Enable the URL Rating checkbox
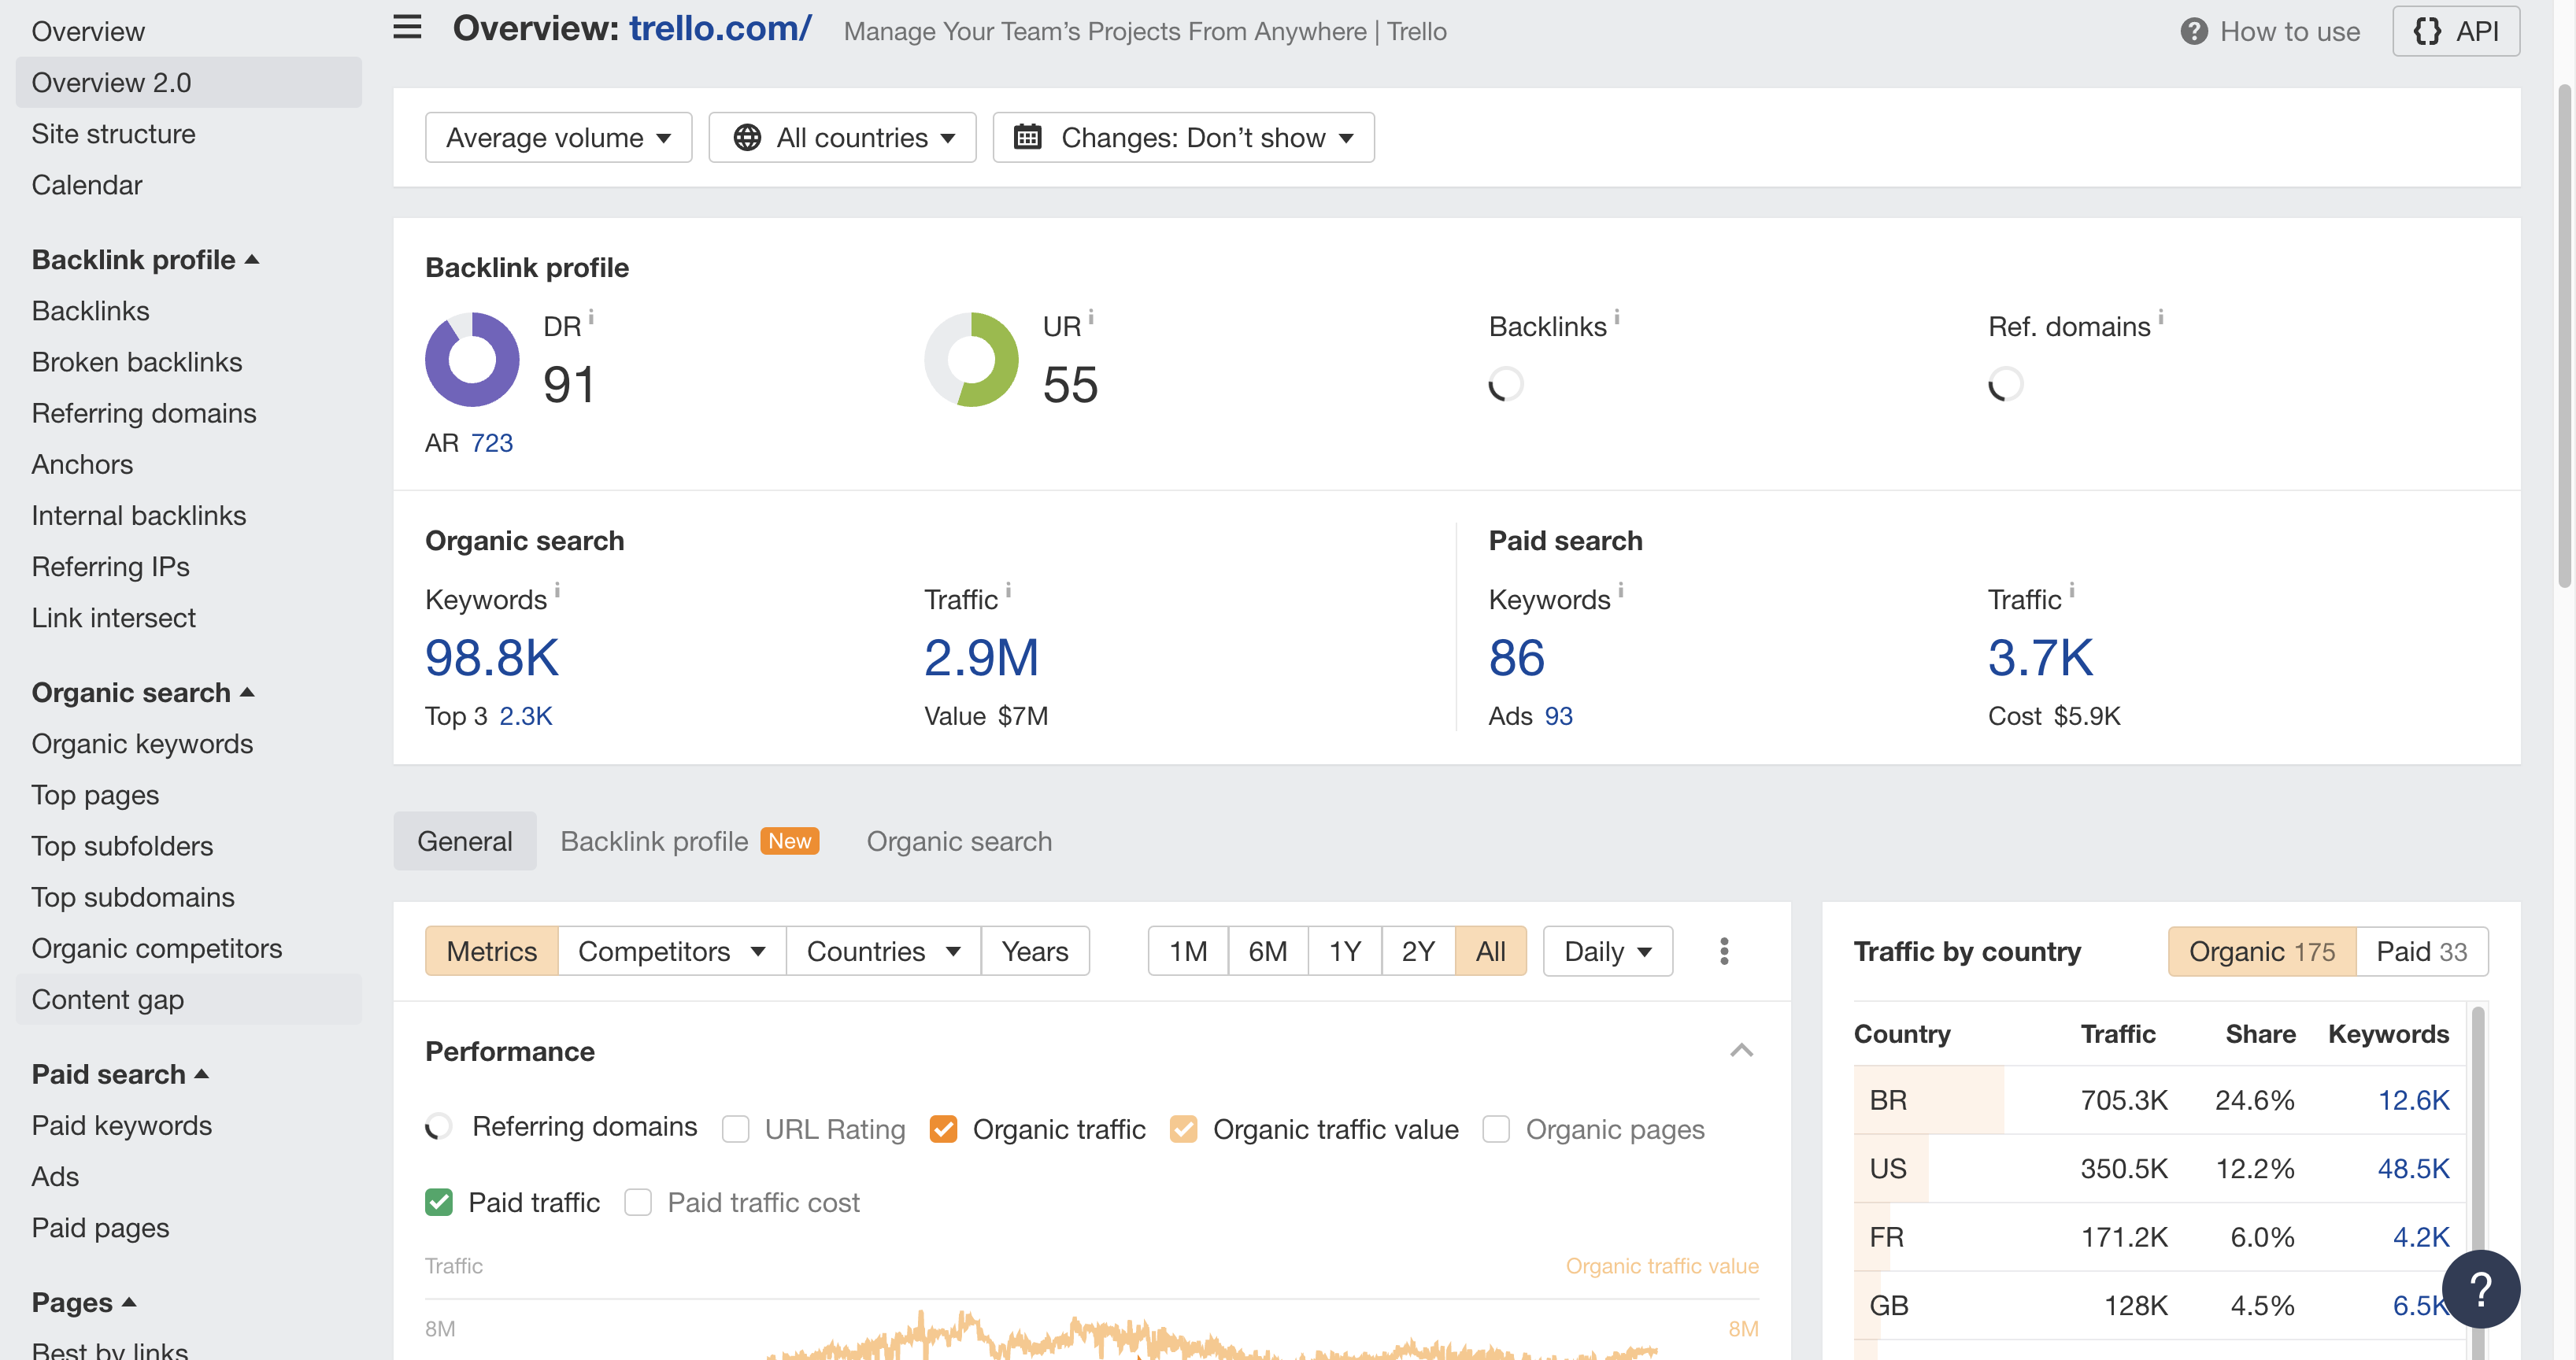The image size is (2576, 1360). (735, 1129)
